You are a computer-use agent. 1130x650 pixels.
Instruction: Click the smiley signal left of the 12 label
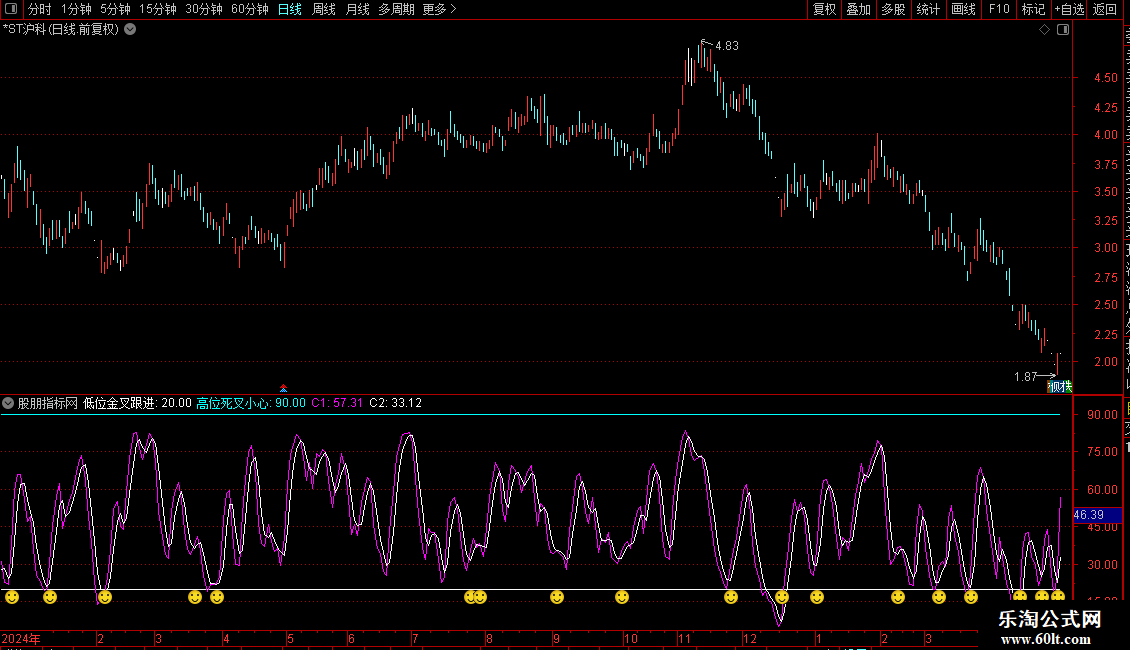731,597
